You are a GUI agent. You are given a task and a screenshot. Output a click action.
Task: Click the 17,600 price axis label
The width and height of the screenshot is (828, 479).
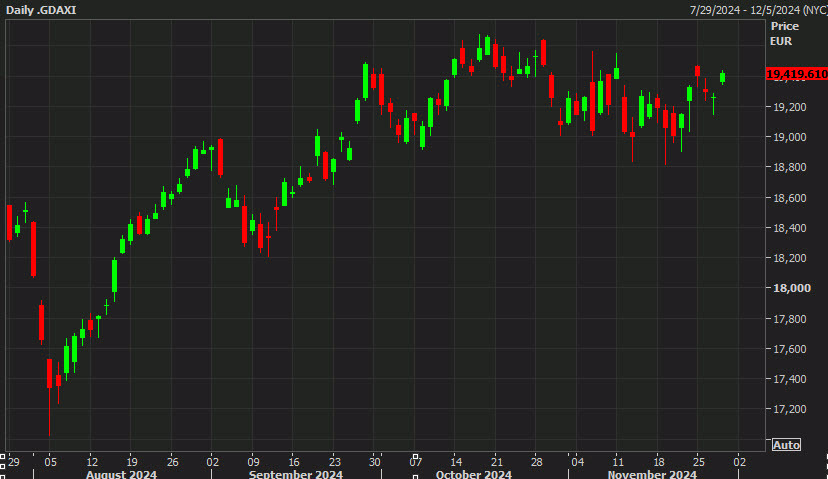(789, 349)
